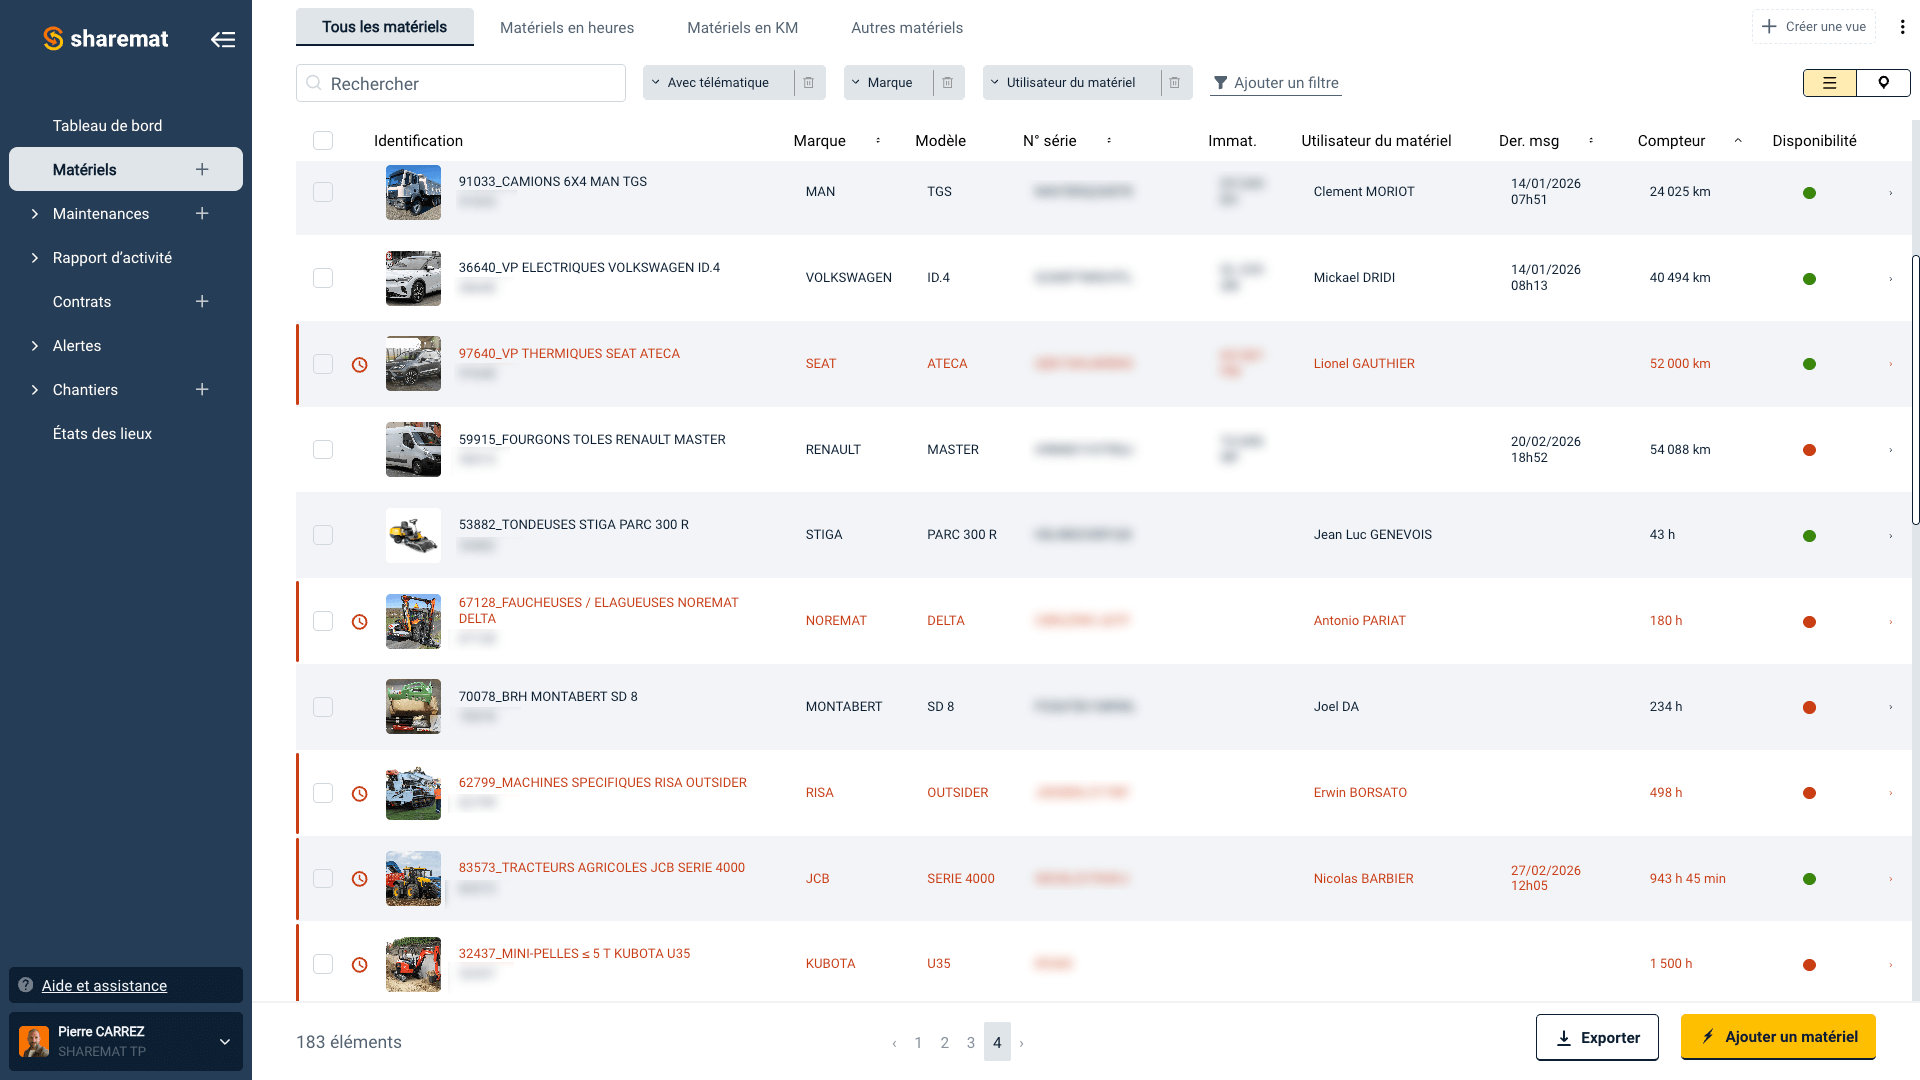Open the three-dot options menu
This screenshot has height=1080, width=1920.
(x=1903, y=26)
